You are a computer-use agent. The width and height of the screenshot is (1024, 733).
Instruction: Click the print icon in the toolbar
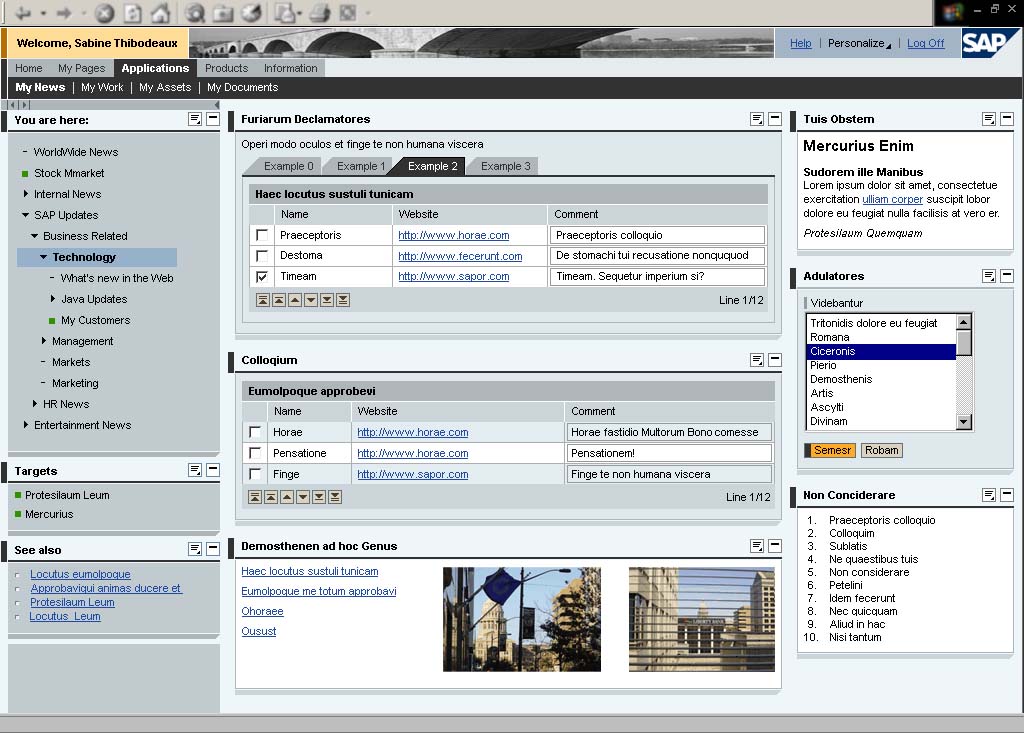[x=319, y=13]
